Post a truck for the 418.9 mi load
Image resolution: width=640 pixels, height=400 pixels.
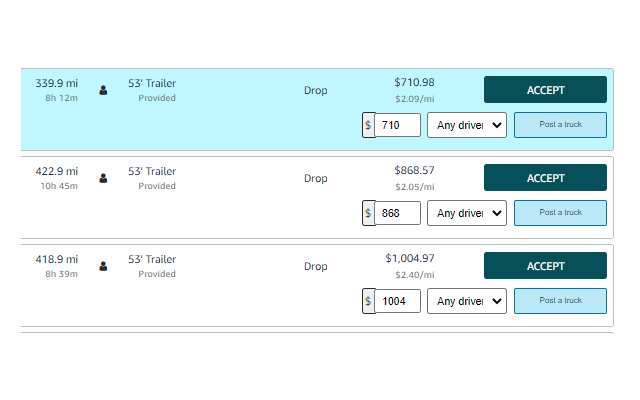[560, 301]
